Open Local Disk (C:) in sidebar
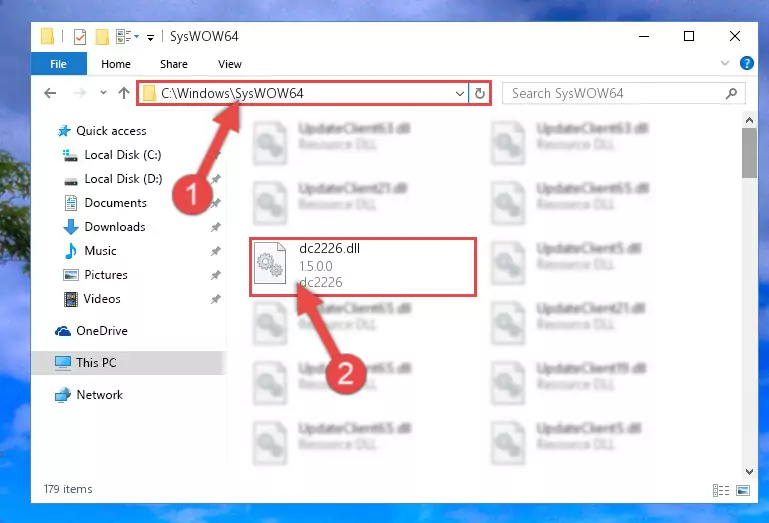 pos(123,155)
